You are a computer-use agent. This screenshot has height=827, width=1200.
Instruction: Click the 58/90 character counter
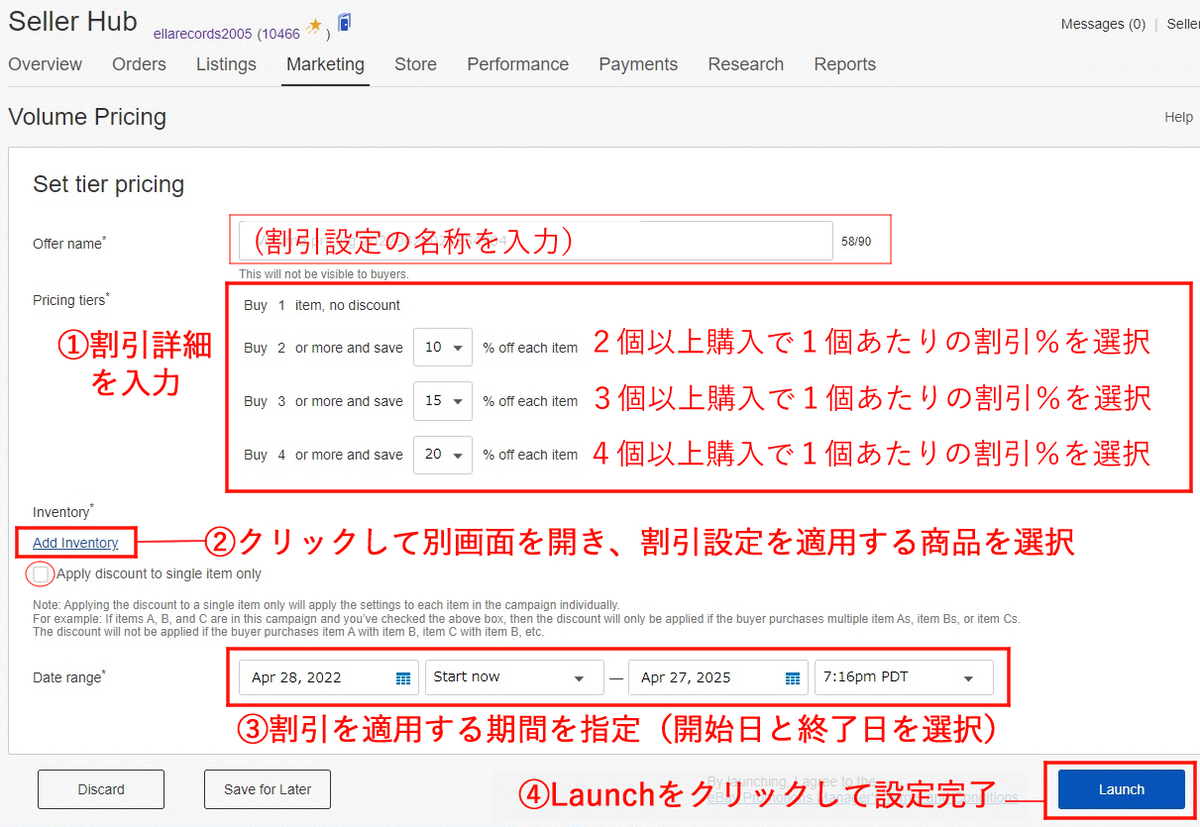856,241
